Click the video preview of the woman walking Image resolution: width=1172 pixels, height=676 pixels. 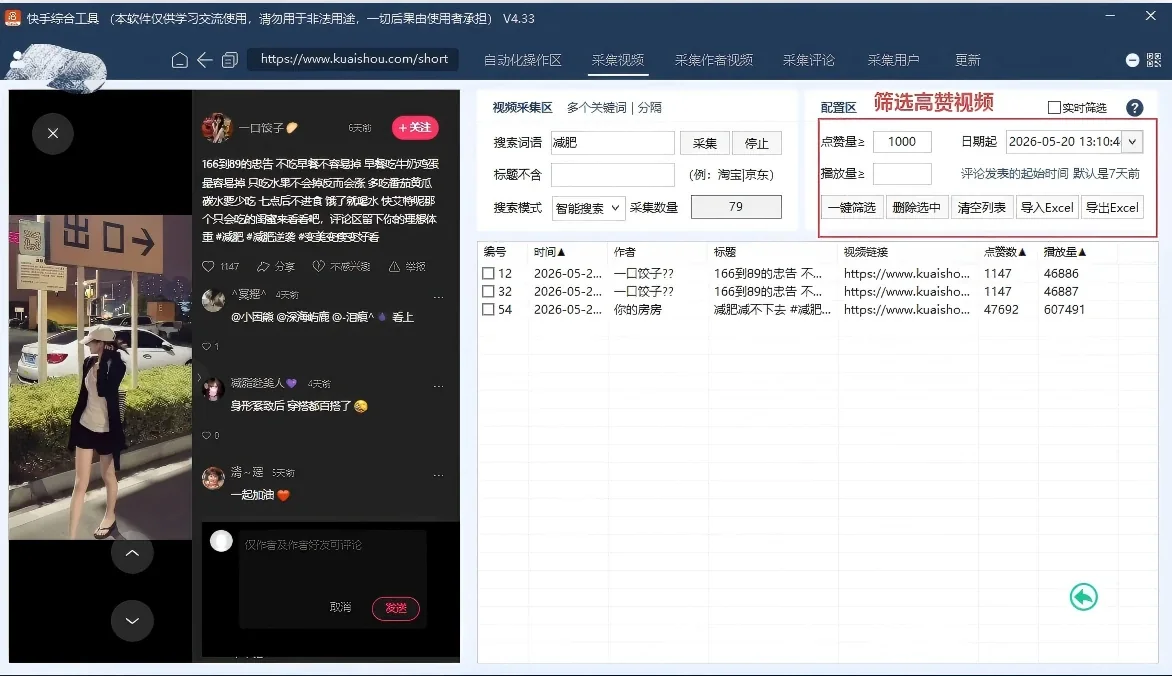point(100,377)
